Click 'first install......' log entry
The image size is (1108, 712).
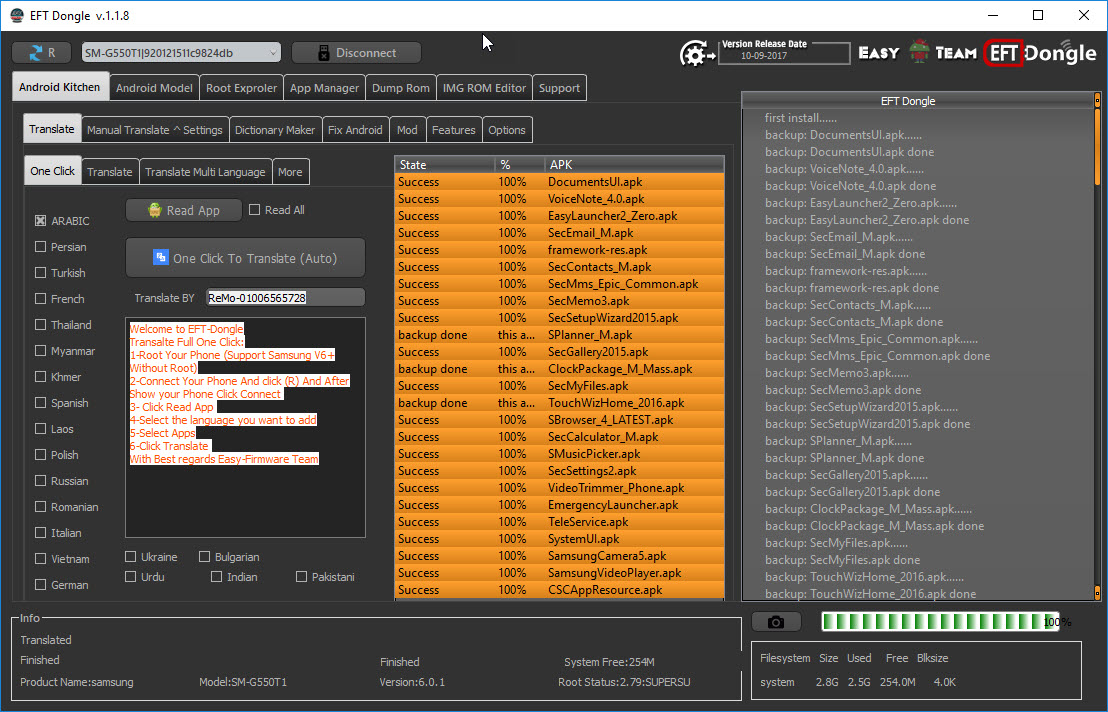pyautogui.click(x=801, y=118)
